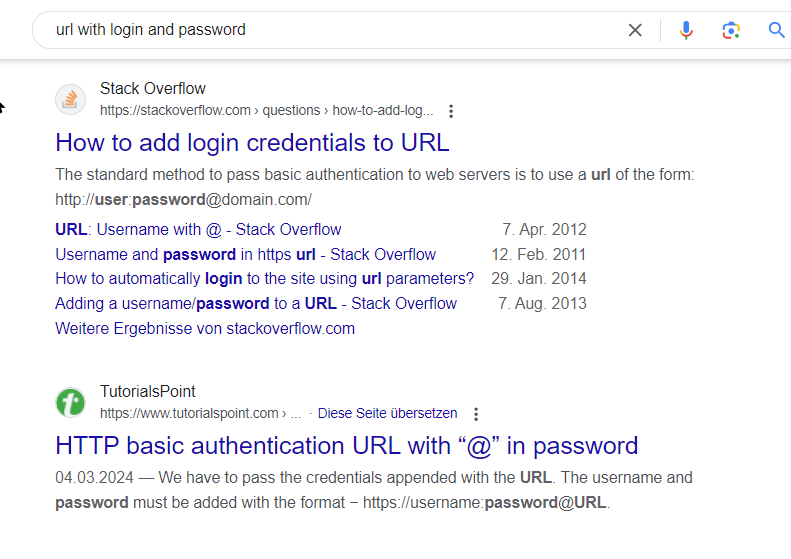Click "Weitere Ergebnisse von stackoverflow.com"
This screenshot has width=791, height=559.
click(x=204, y=328)
